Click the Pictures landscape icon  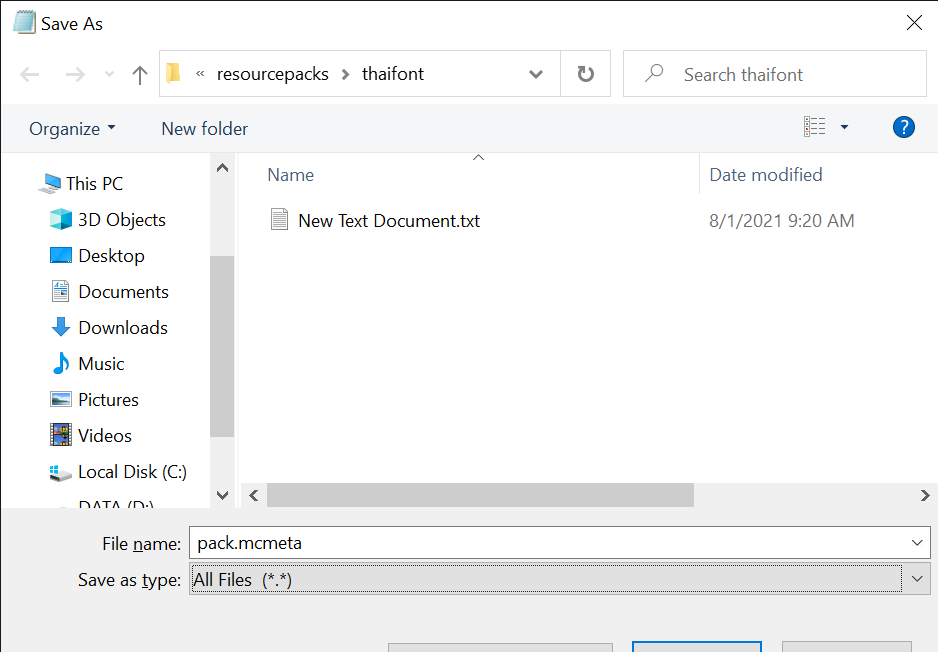click(60, 399)
